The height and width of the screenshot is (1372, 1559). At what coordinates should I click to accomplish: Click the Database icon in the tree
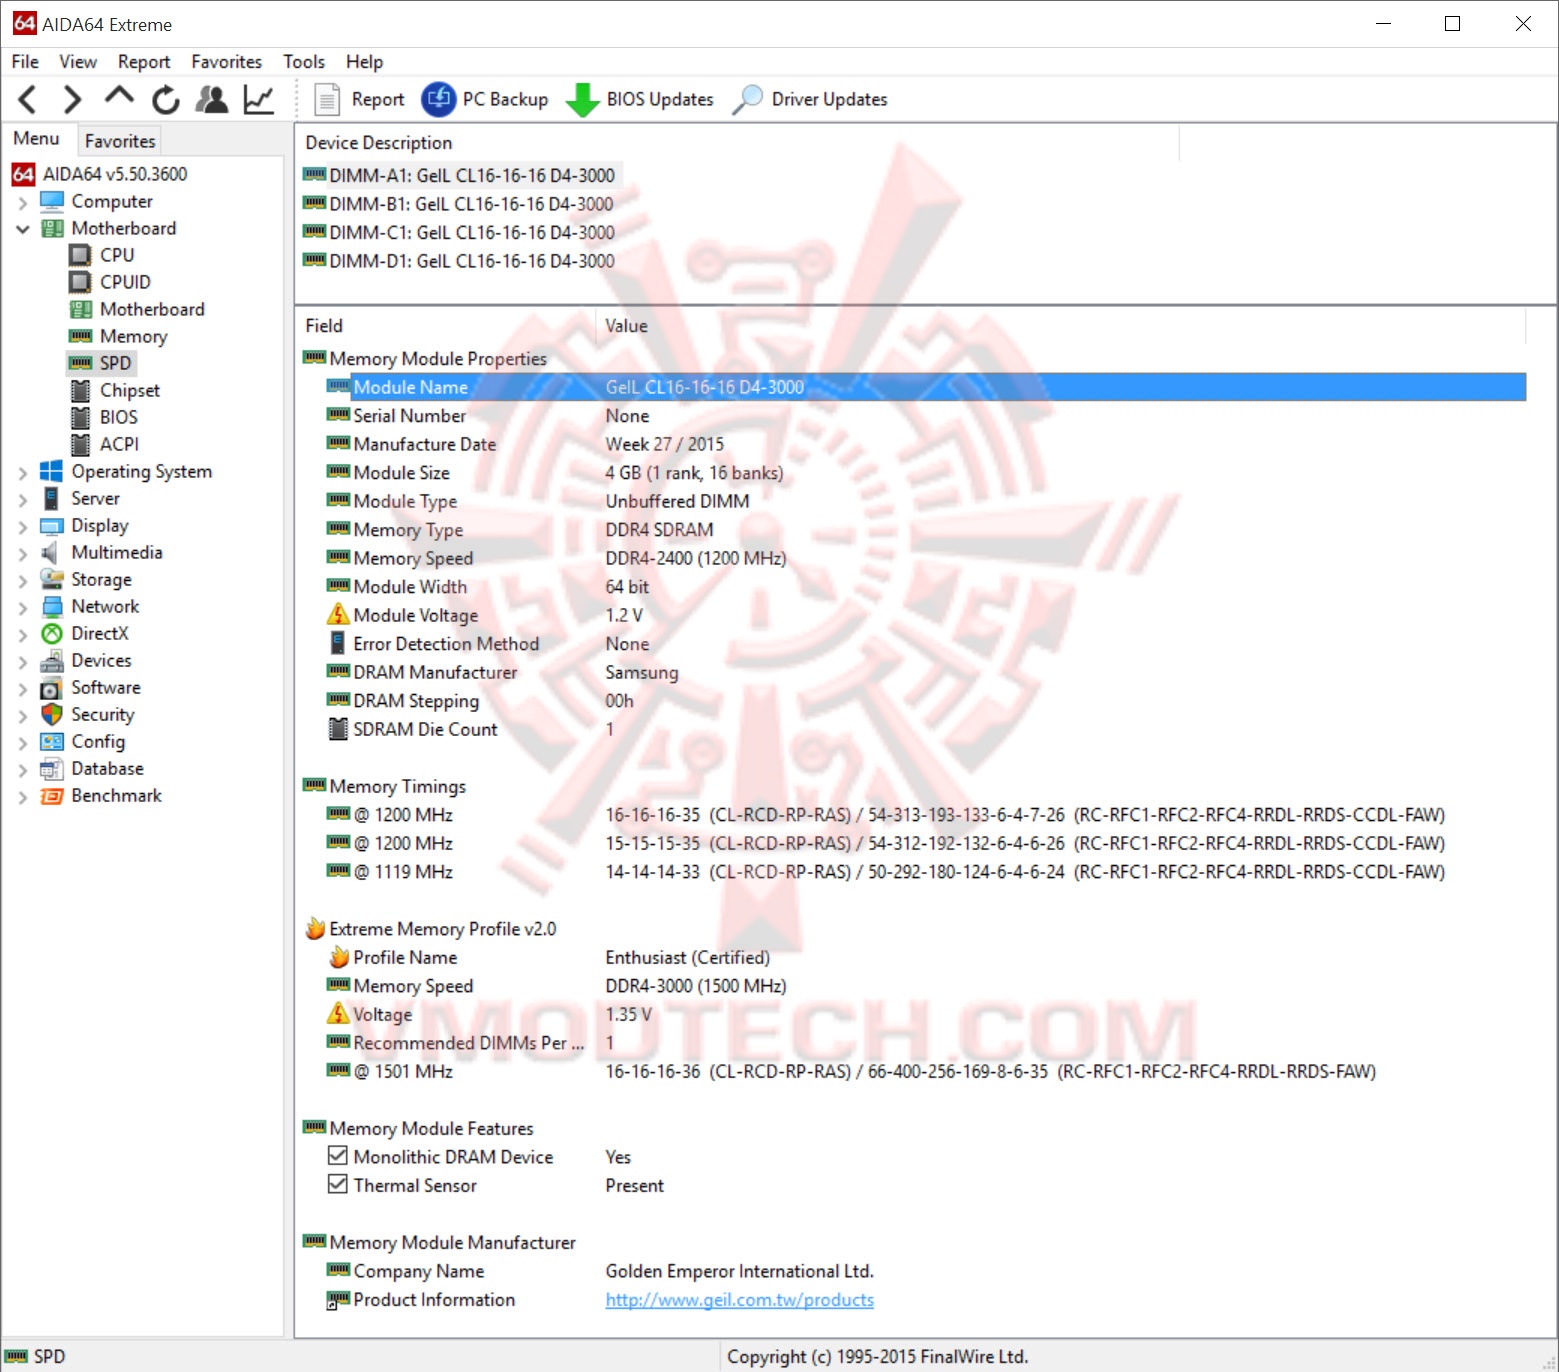pos(51,768)
